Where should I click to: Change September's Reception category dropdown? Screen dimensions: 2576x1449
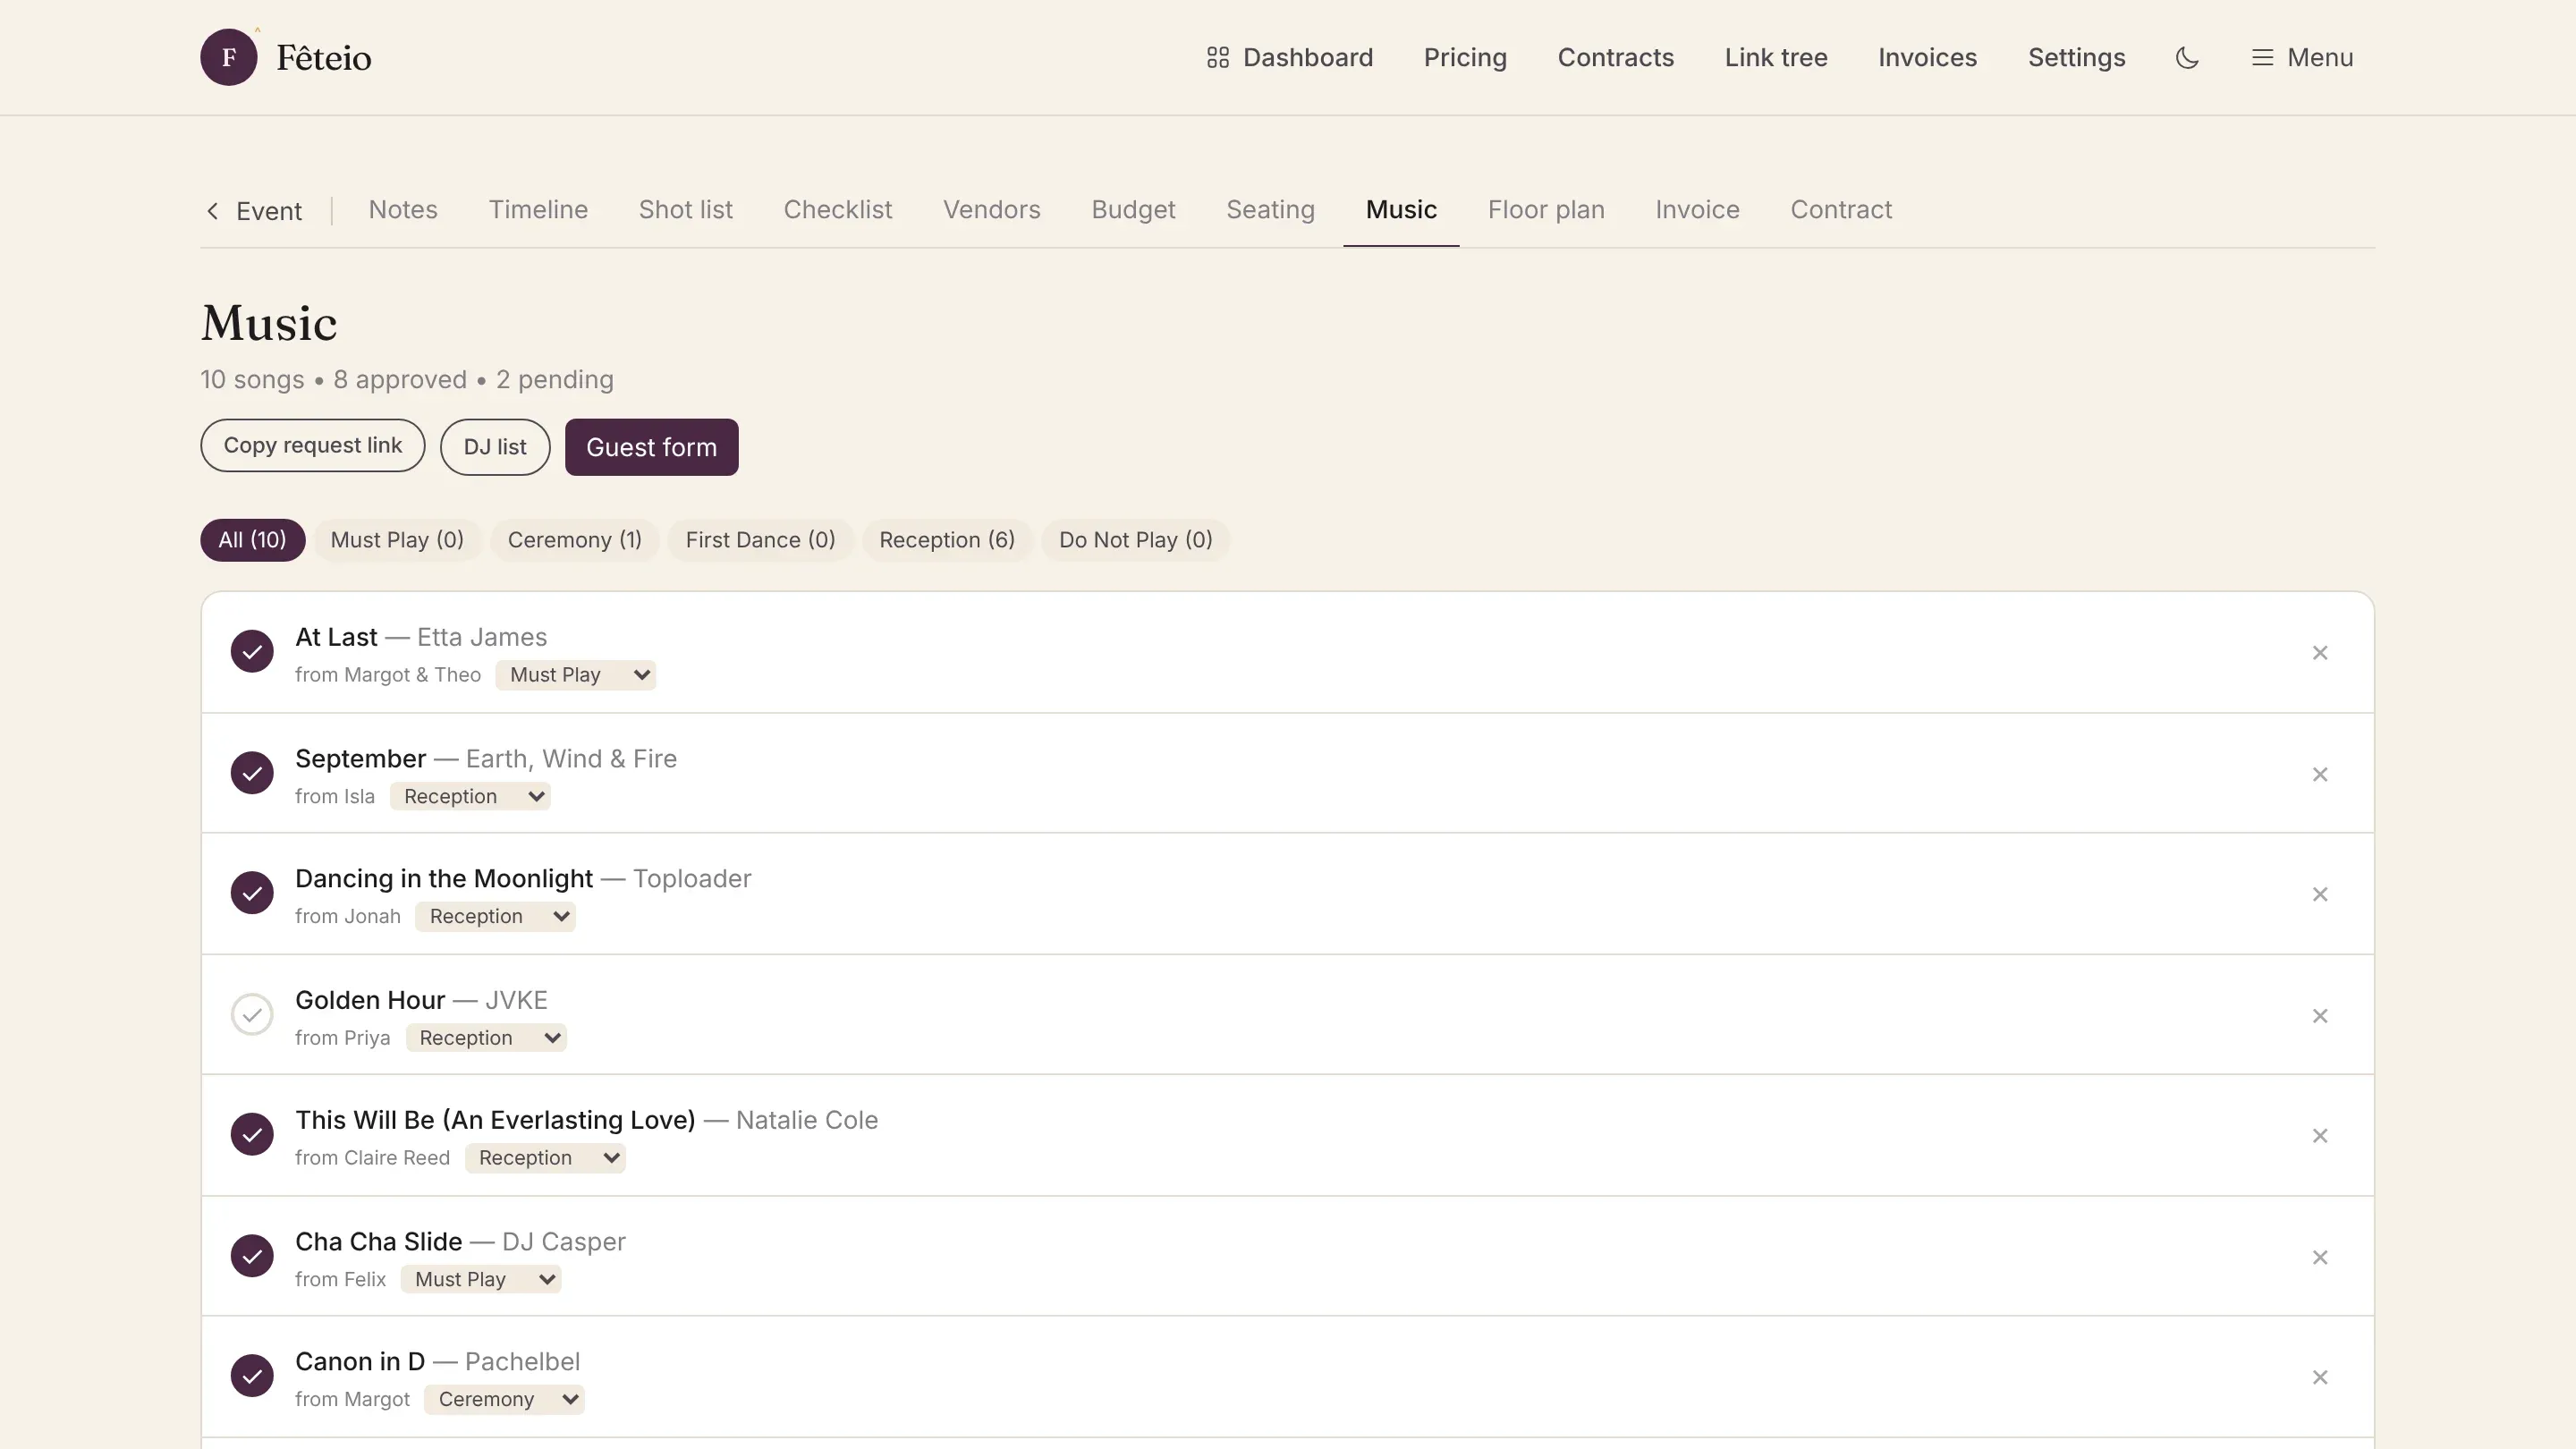pos(470,797)
